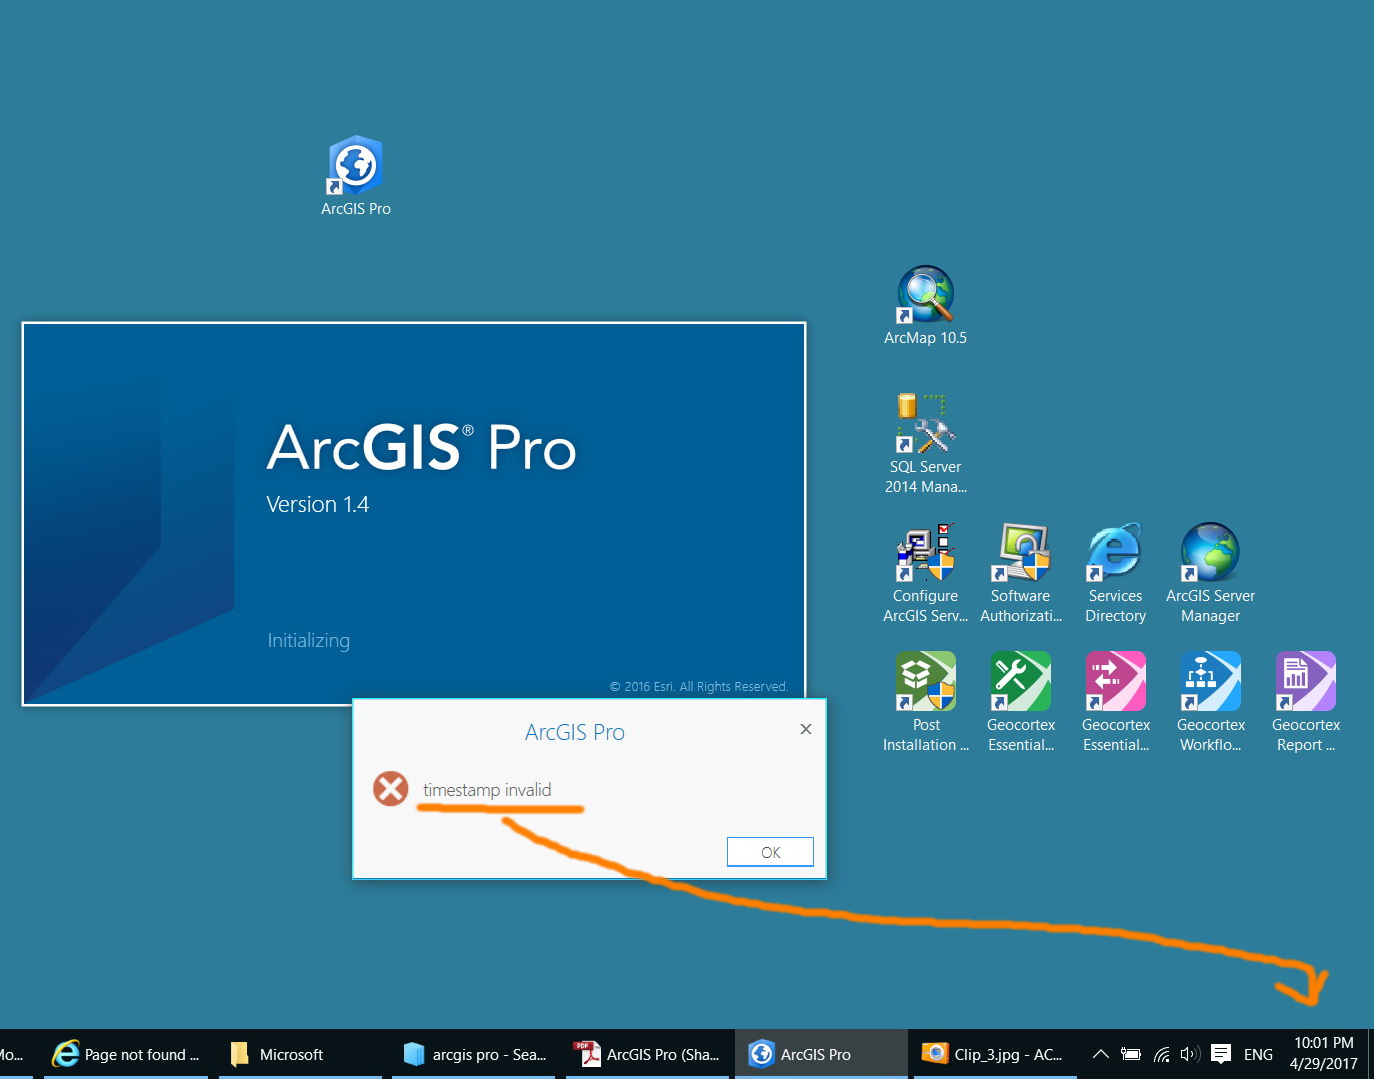
Task: Click 'Version 1.4' on the splash screen
Action: pyautogui.click(x=318, y=504)
